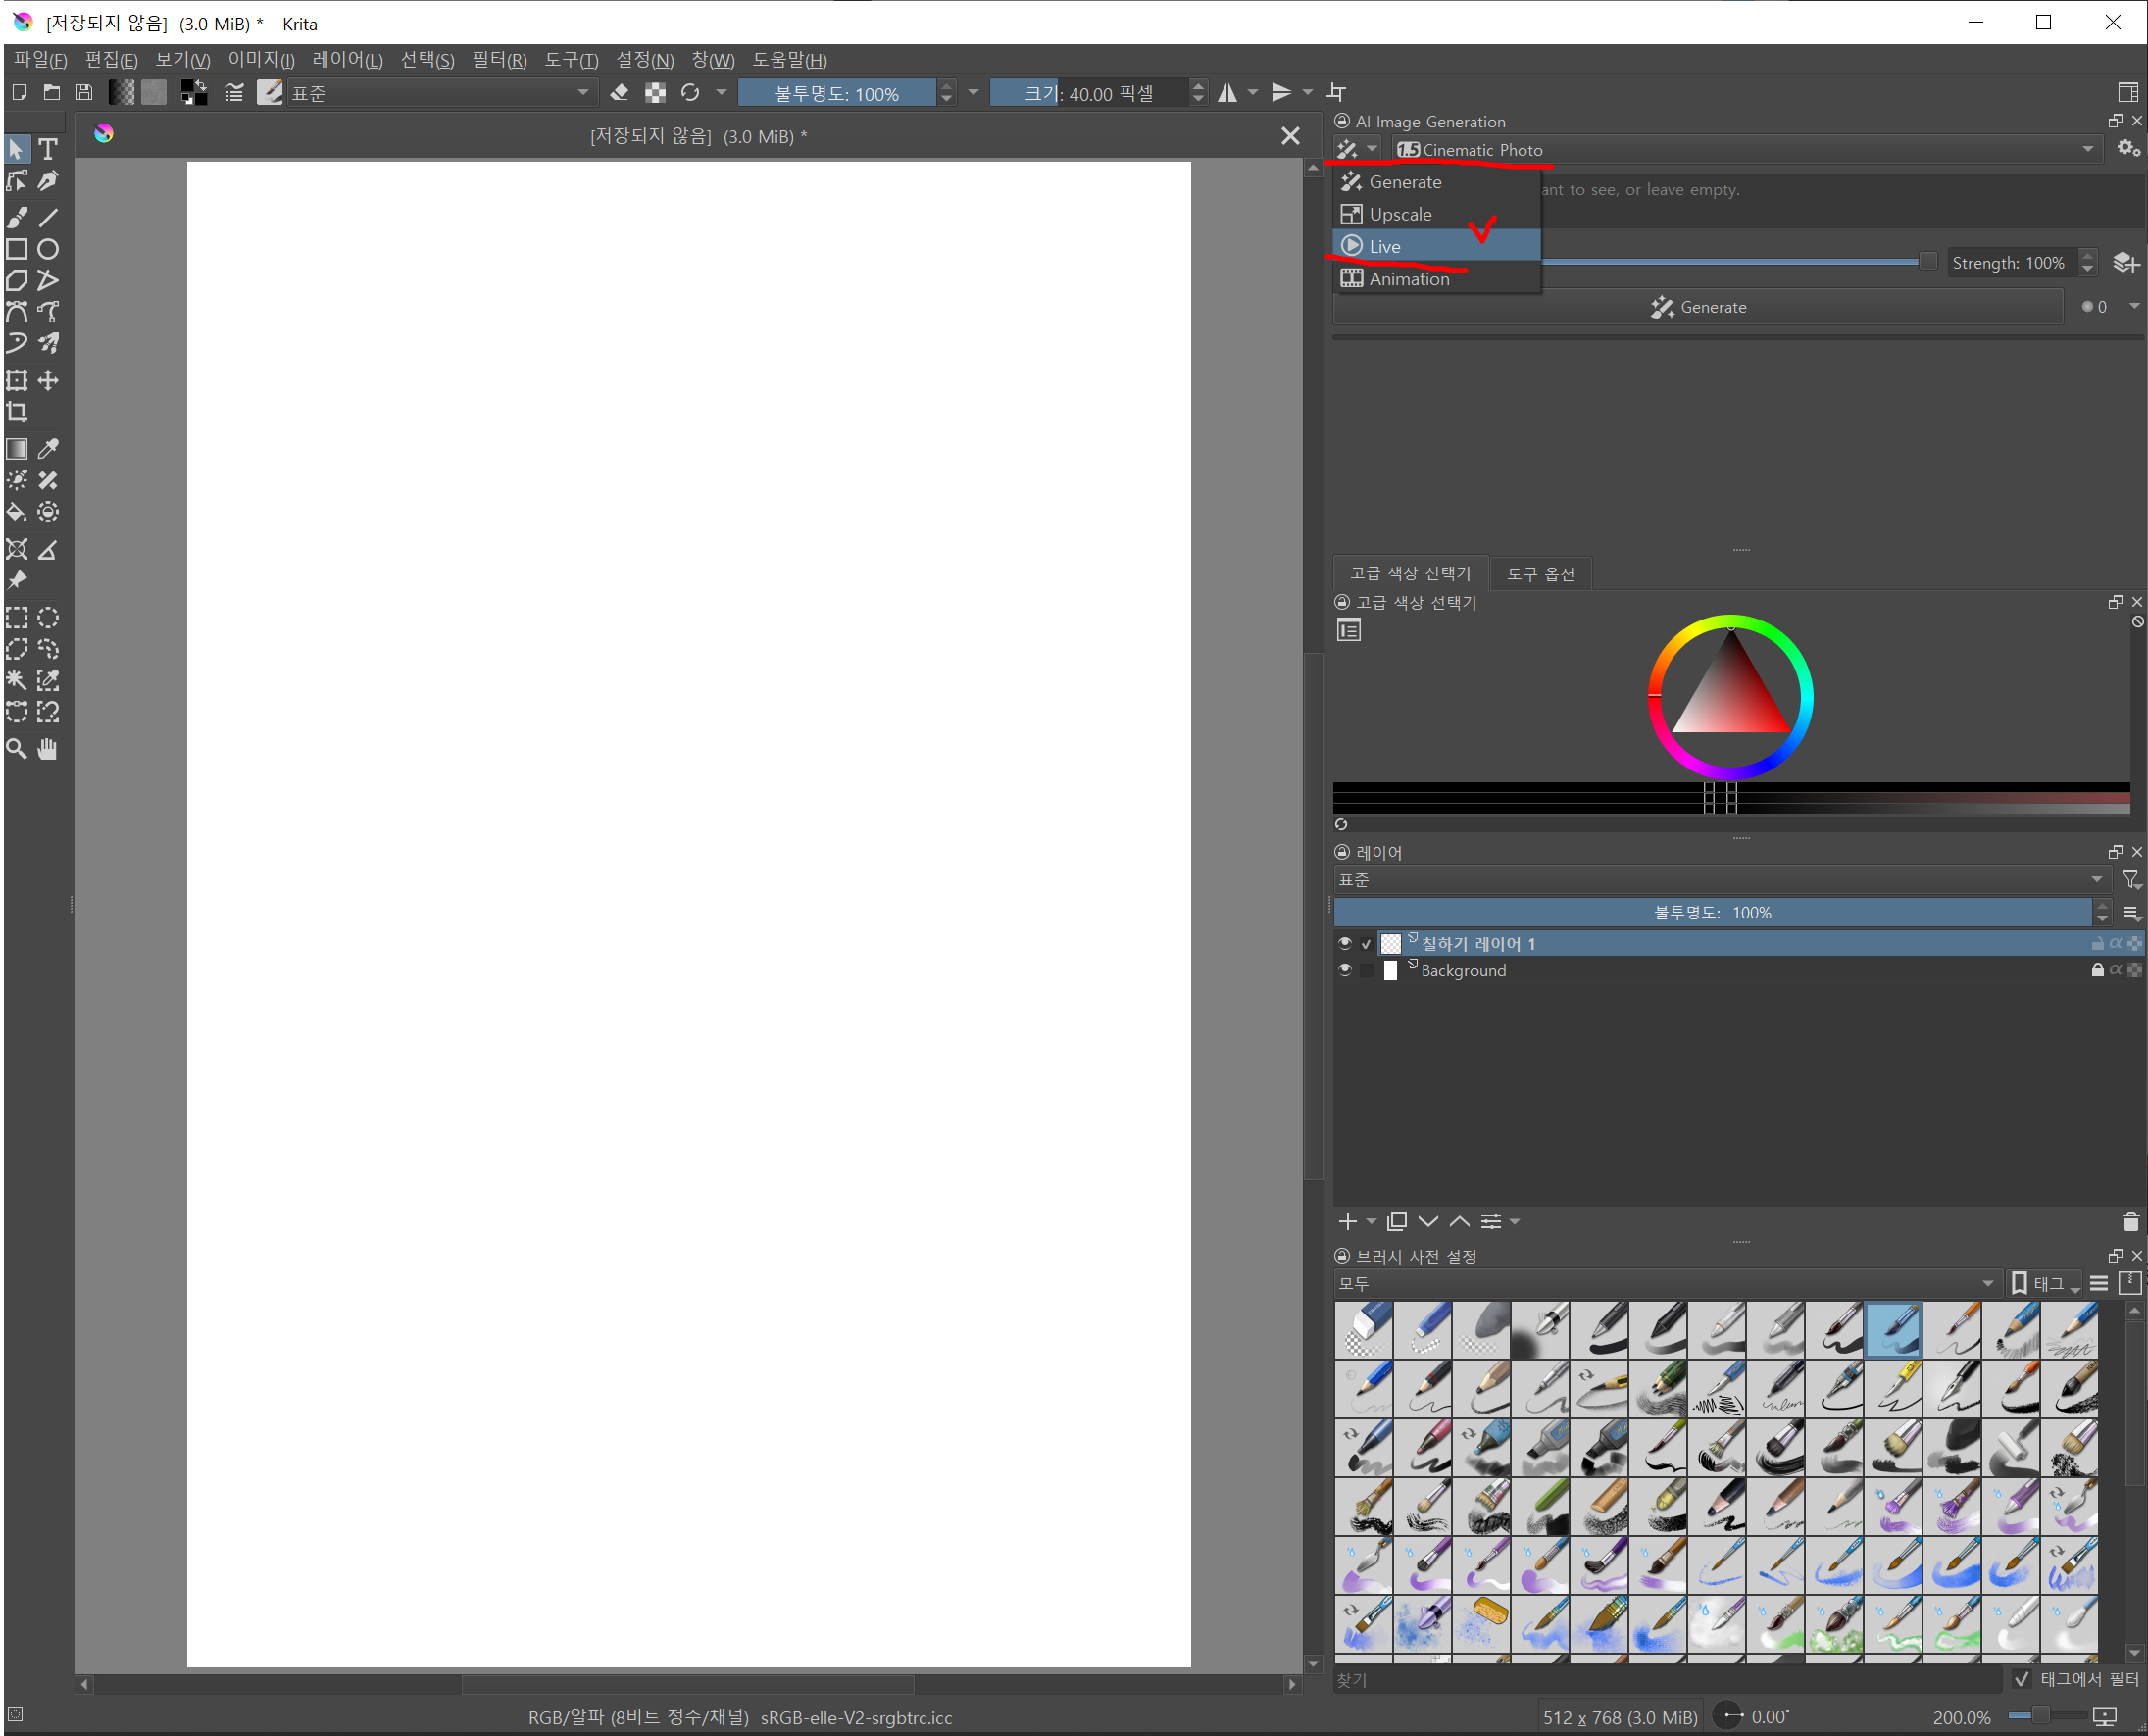Select the Fill (paint bucket) tool
2148x1736 pixels.
click(17, 513)
